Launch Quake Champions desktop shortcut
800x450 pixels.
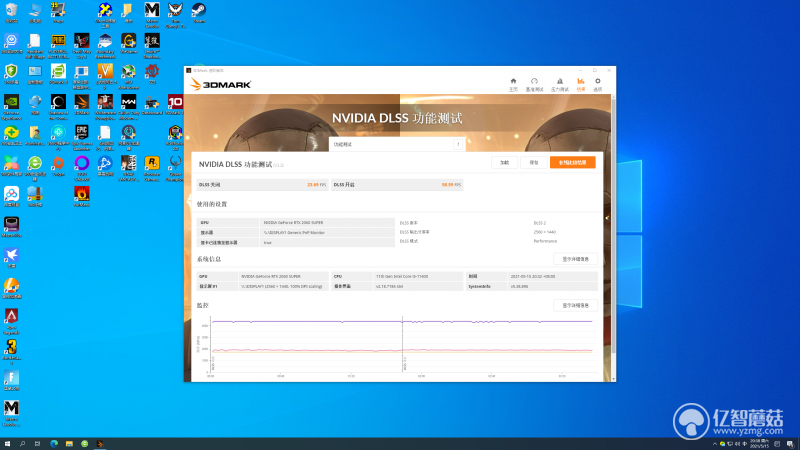[175, 167]
